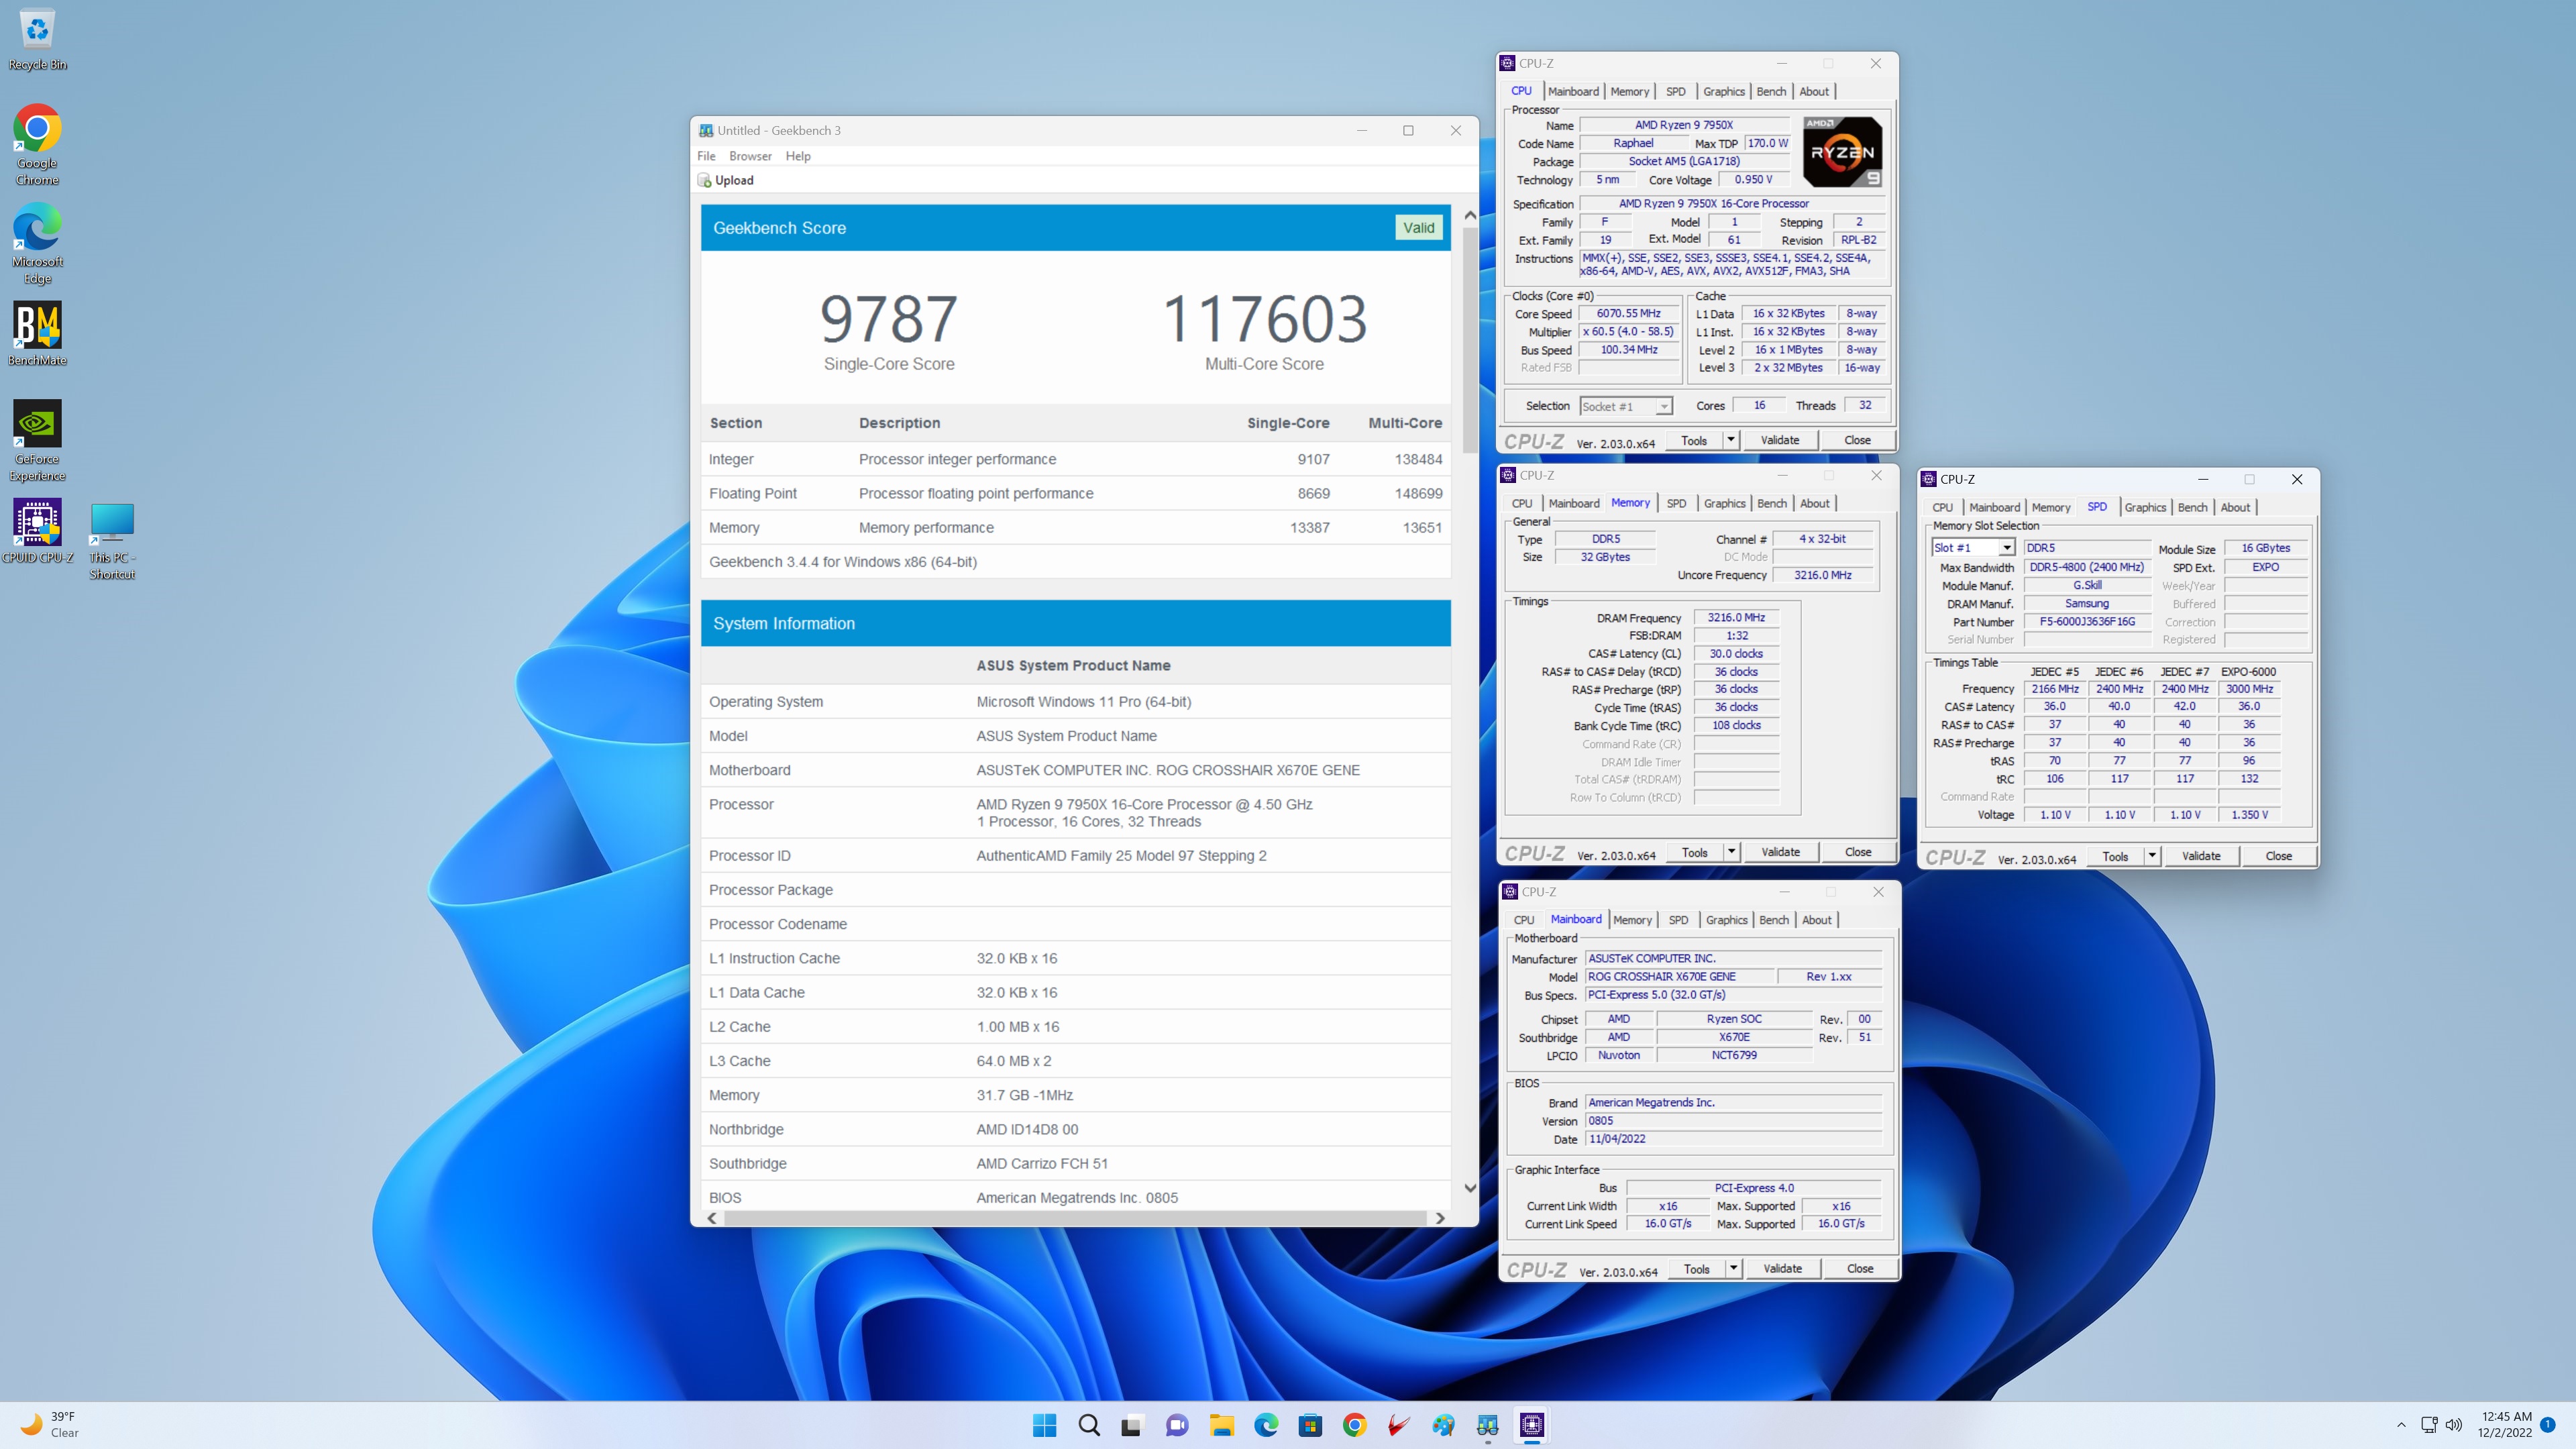Screen dimensions: 2576x1449
Task: Select the Integer row in the Geekbench results
Action: tap(1075, 459)
